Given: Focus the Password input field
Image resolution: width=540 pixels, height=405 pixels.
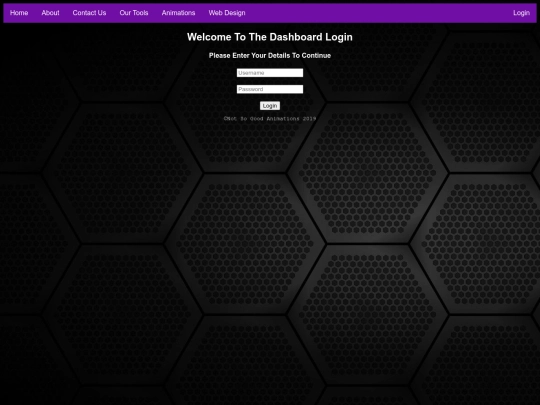Looking at the screenshot, I should [270, 89].
